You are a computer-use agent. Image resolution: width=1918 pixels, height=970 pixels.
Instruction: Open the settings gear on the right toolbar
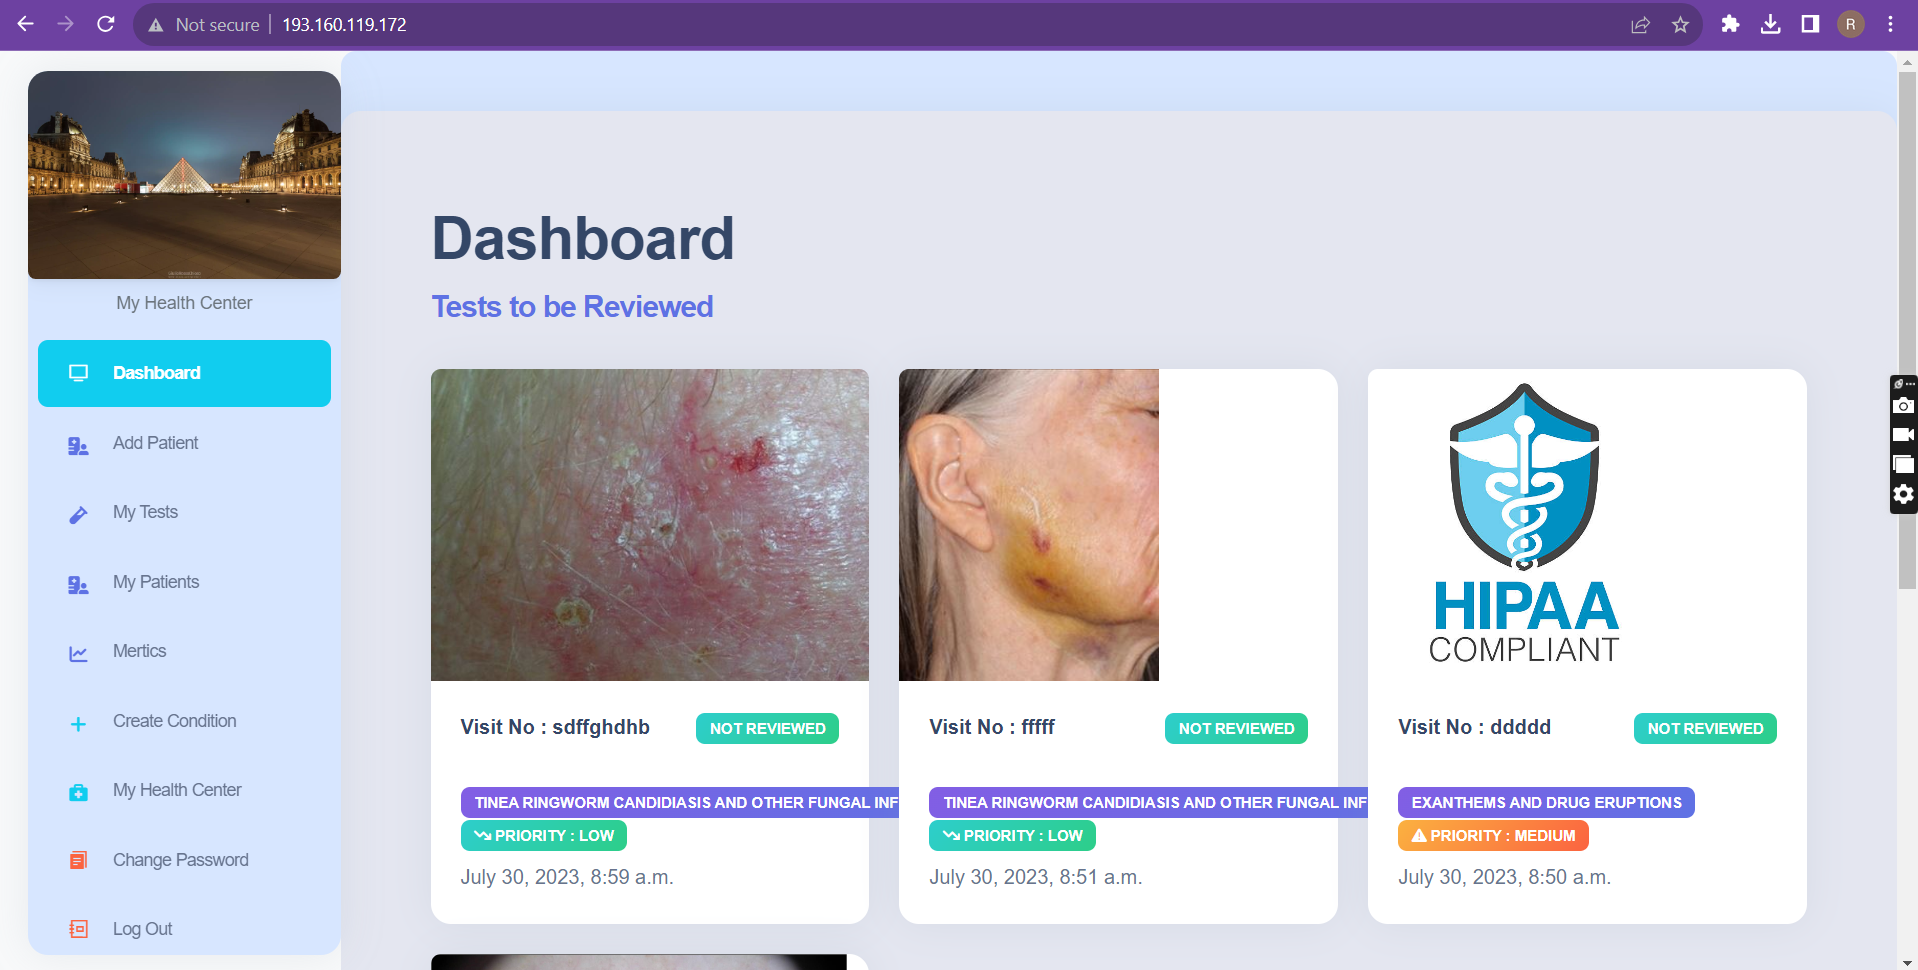(x=1903, y=494)
